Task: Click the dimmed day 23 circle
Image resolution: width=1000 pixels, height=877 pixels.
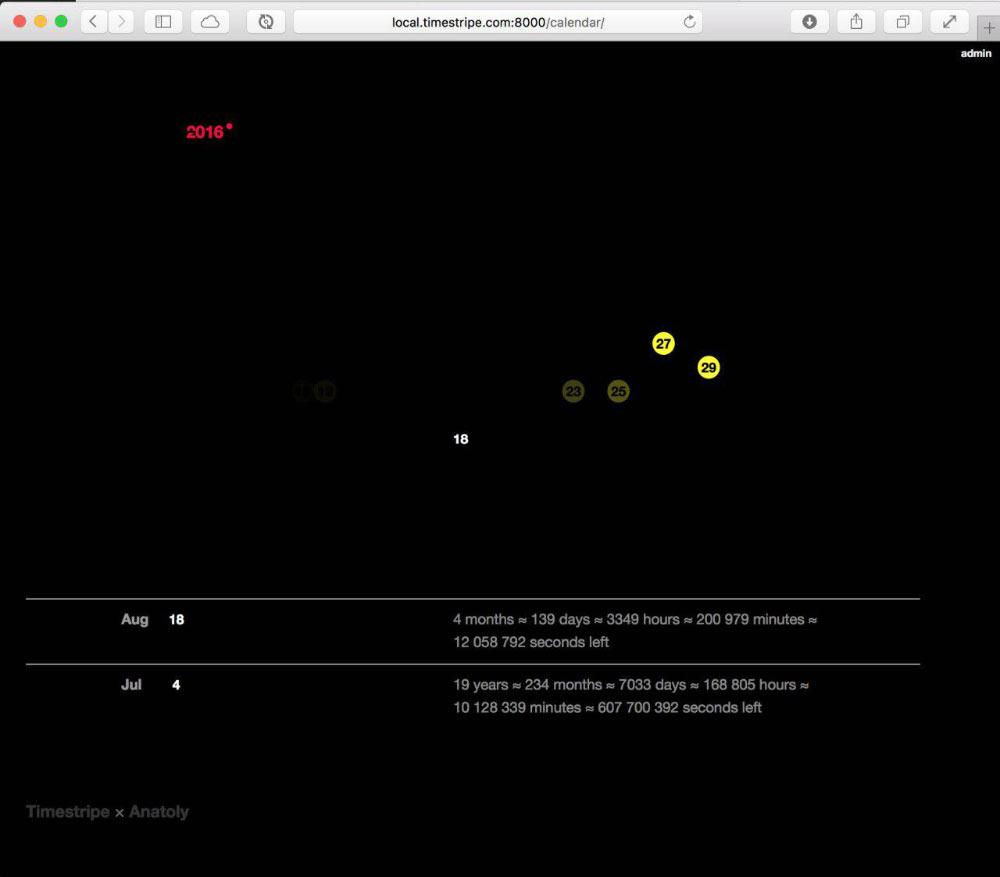Action: pos(573,392)
